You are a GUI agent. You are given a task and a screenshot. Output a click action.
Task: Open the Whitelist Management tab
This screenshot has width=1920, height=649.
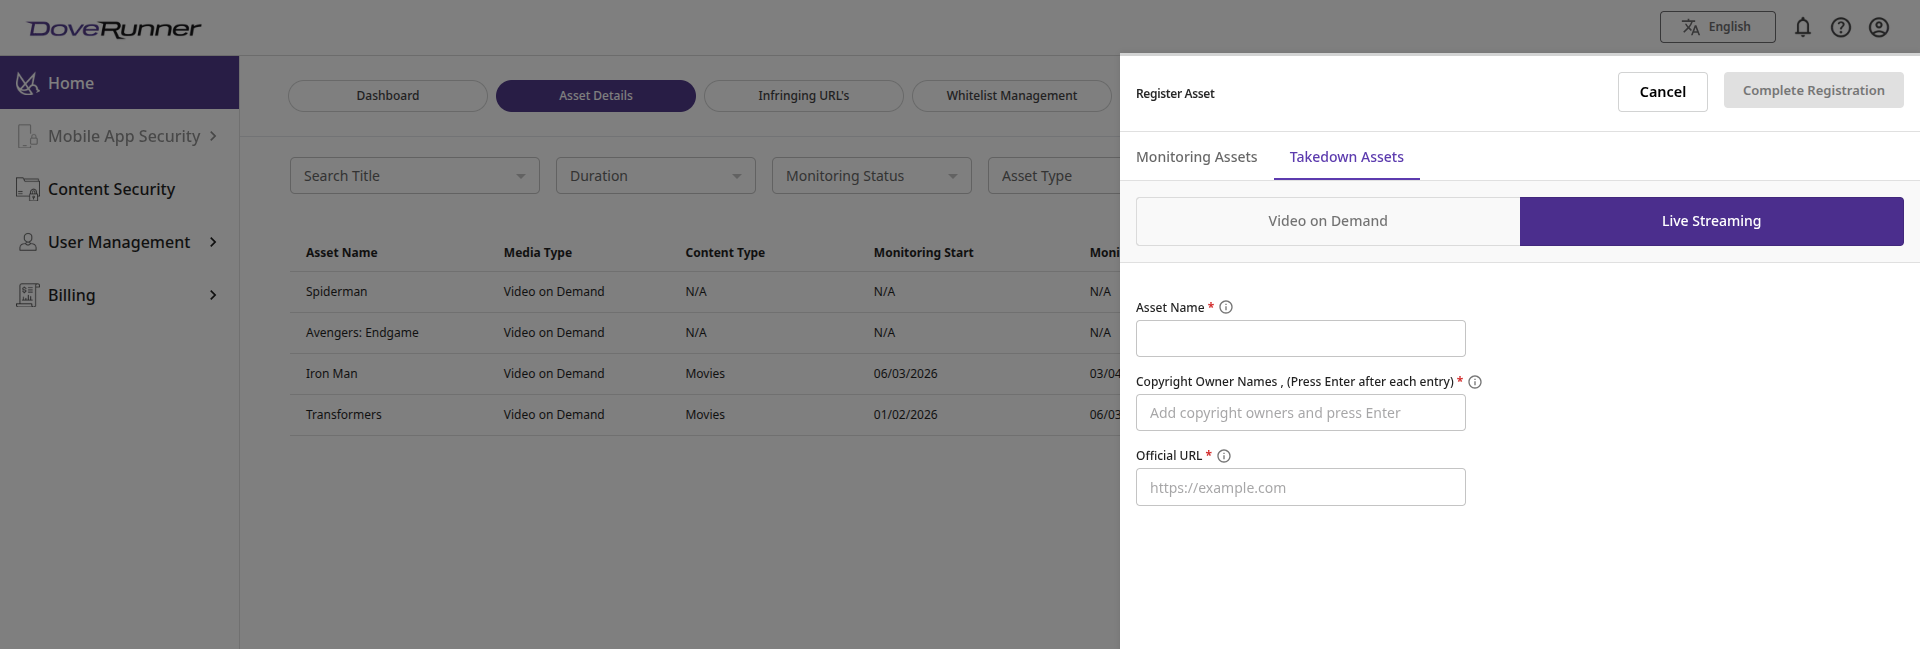[1012, 96]
